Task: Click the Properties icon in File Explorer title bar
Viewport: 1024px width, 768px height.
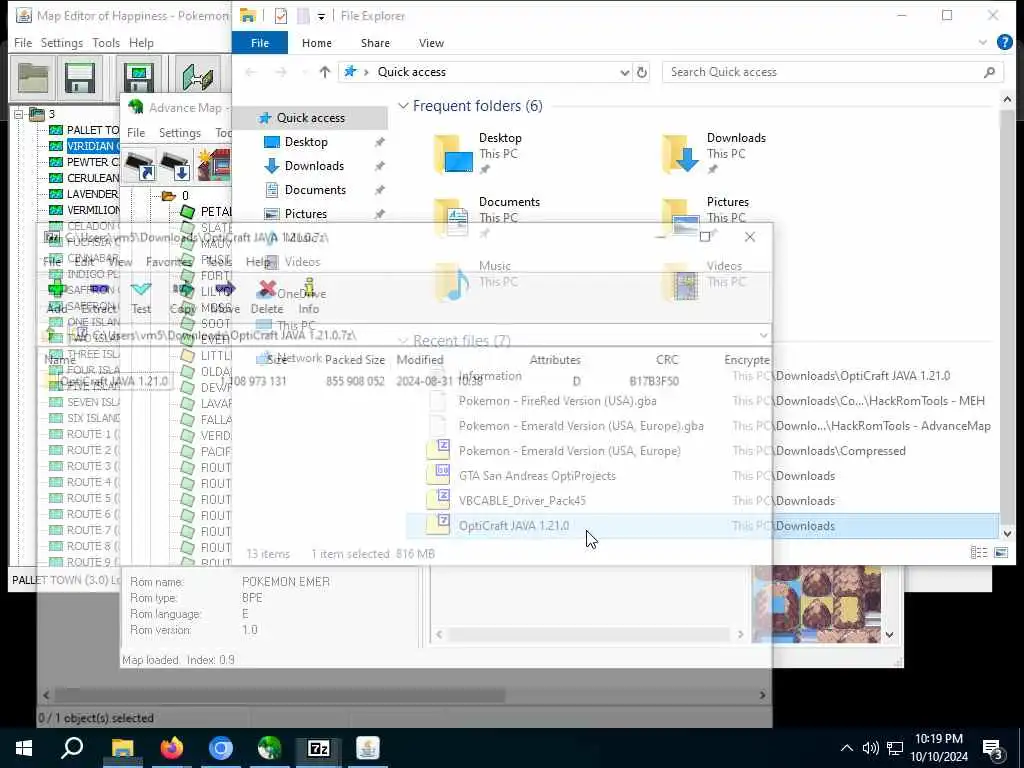Action: [281, 16]
